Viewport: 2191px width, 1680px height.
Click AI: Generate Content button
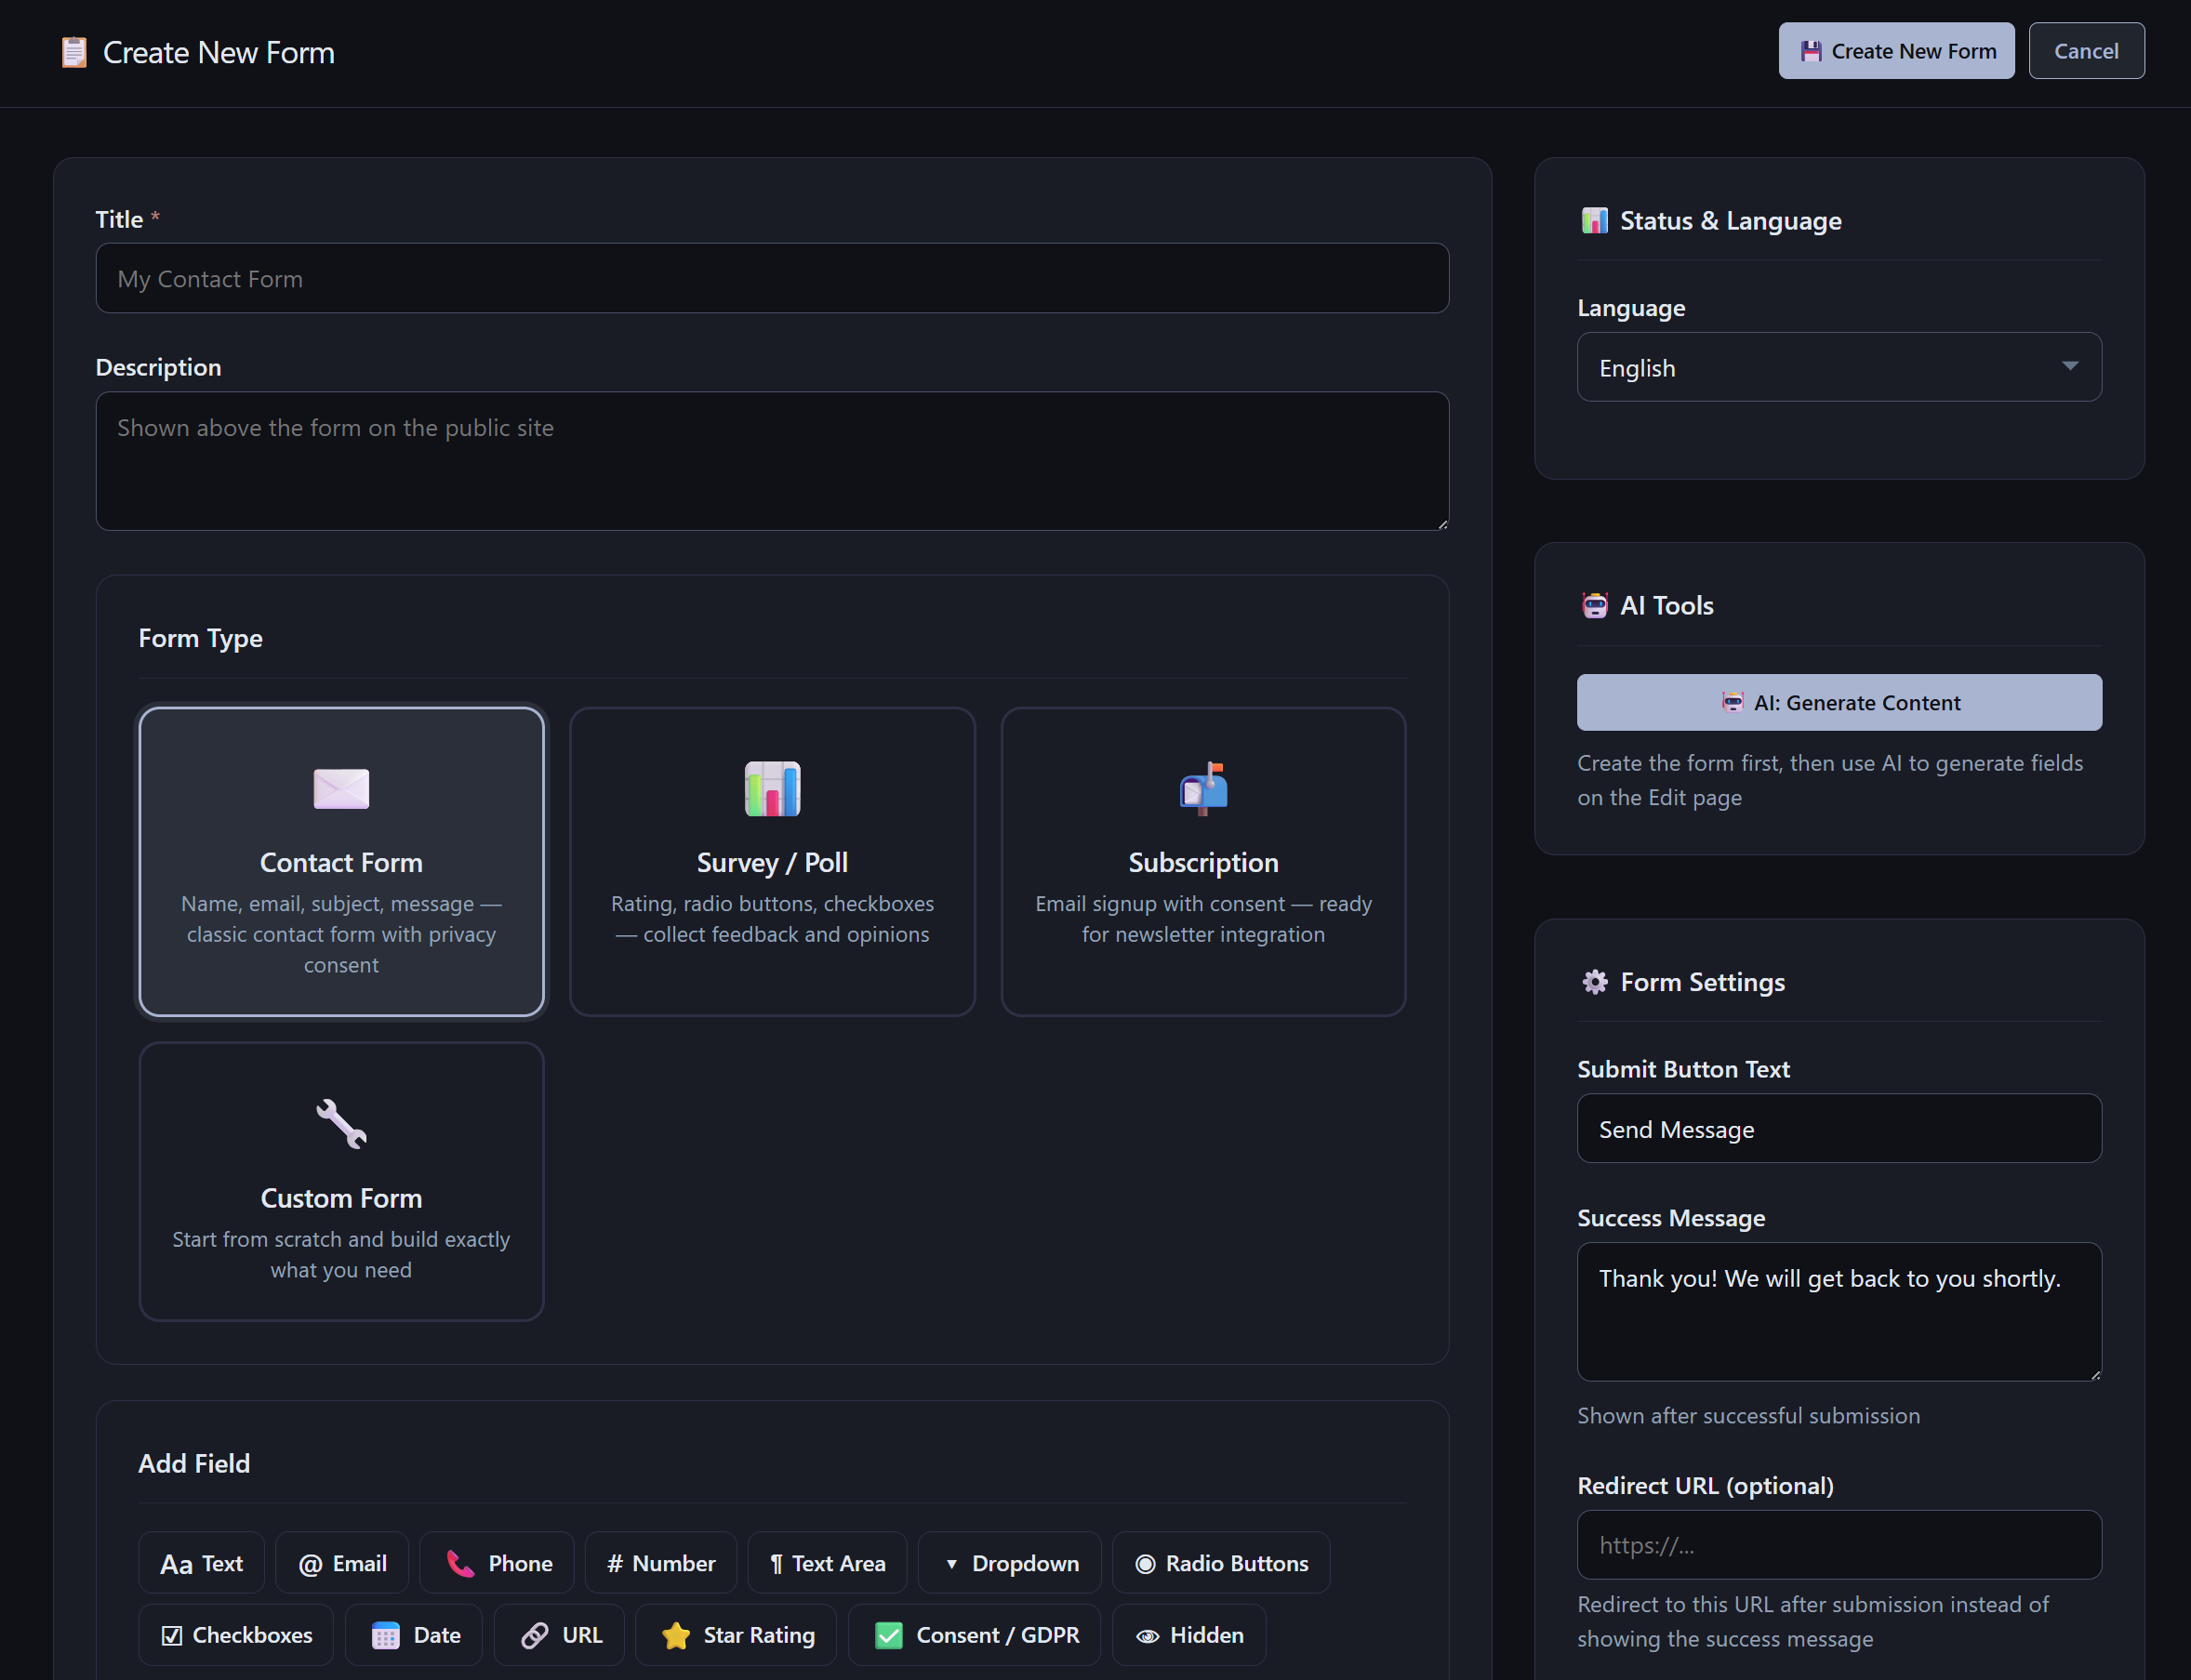click(1839, 702)
